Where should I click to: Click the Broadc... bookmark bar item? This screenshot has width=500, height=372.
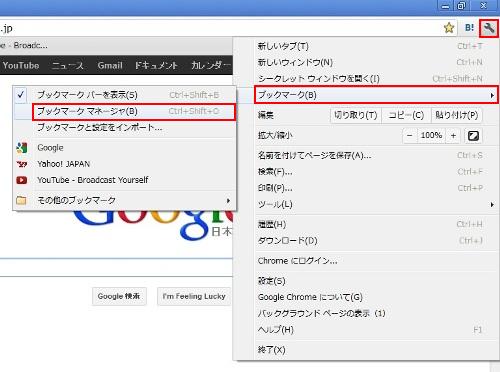(24, 45)
